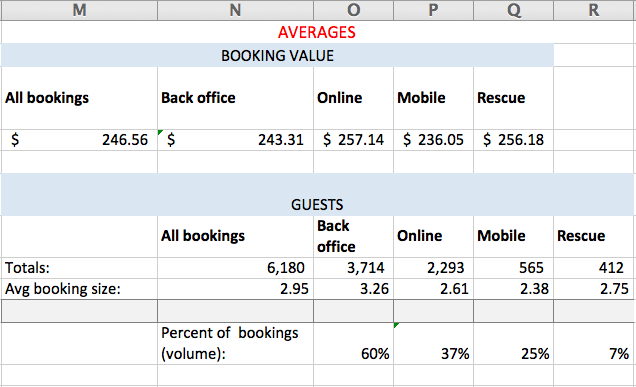Select the 3.26 average cell
Viewport: 636px width, 387px height.
pyautogui.click(x=353, y=289)
